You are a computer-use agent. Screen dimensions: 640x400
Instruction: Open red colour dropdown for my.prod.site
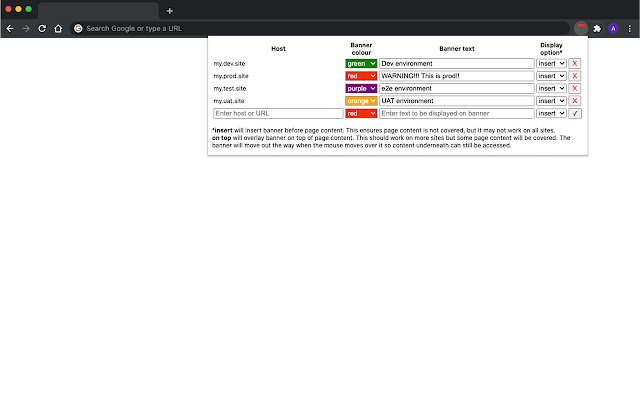click(x=361, y=76)
